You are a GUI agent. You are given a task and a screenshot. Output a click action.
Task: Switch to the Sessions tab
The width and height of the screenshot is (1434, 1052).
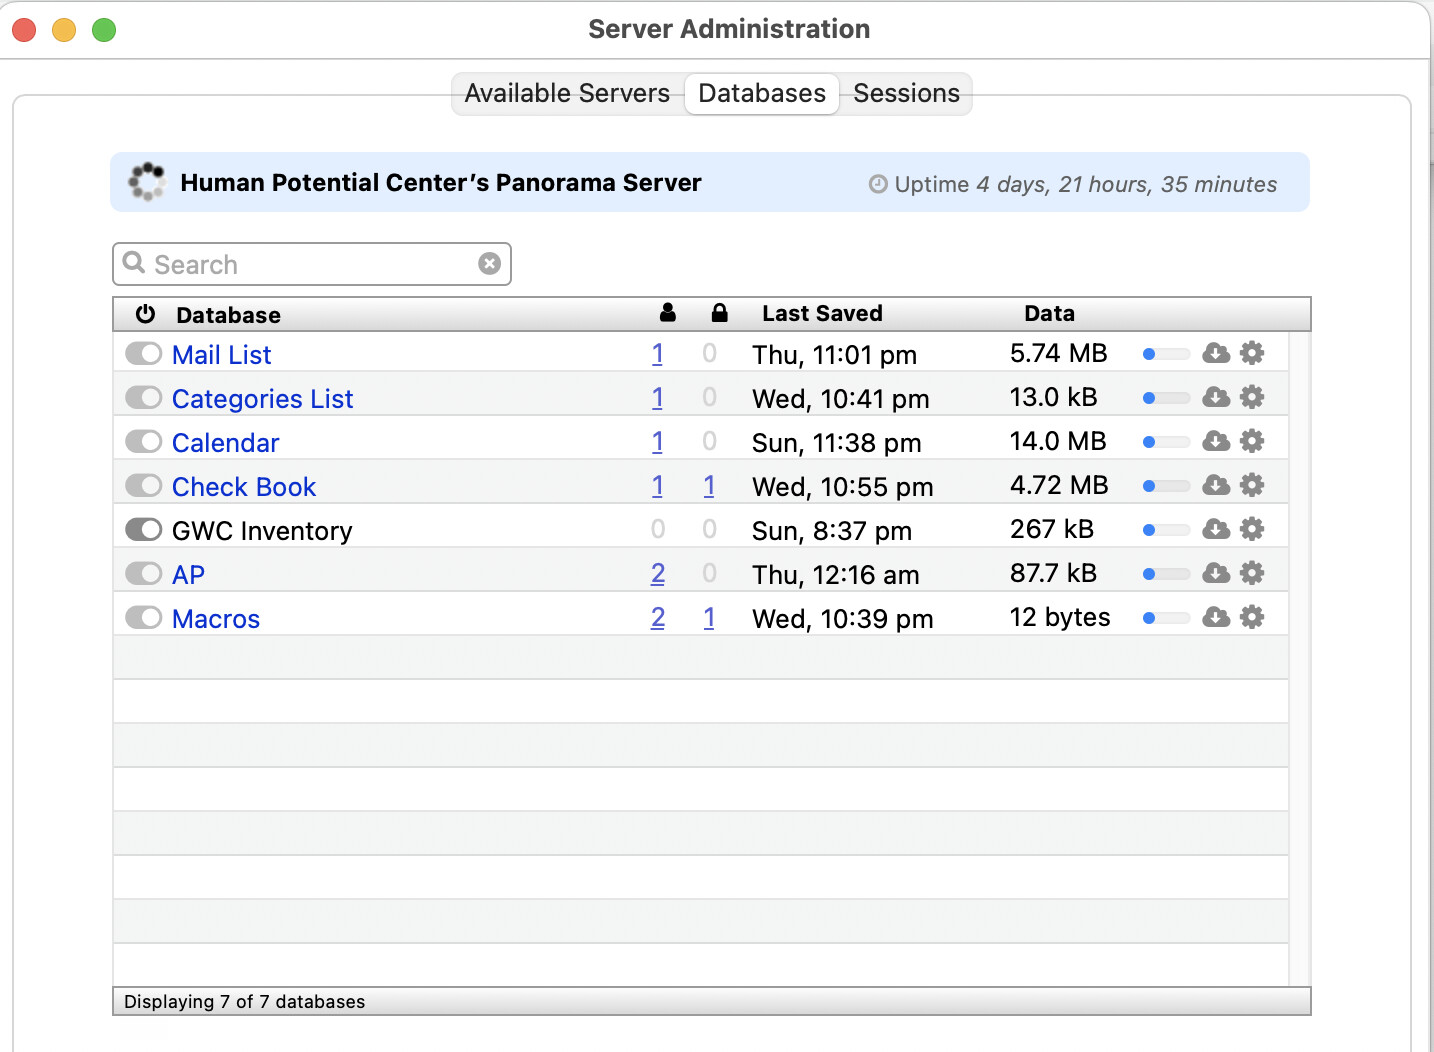tap(905, 94)
